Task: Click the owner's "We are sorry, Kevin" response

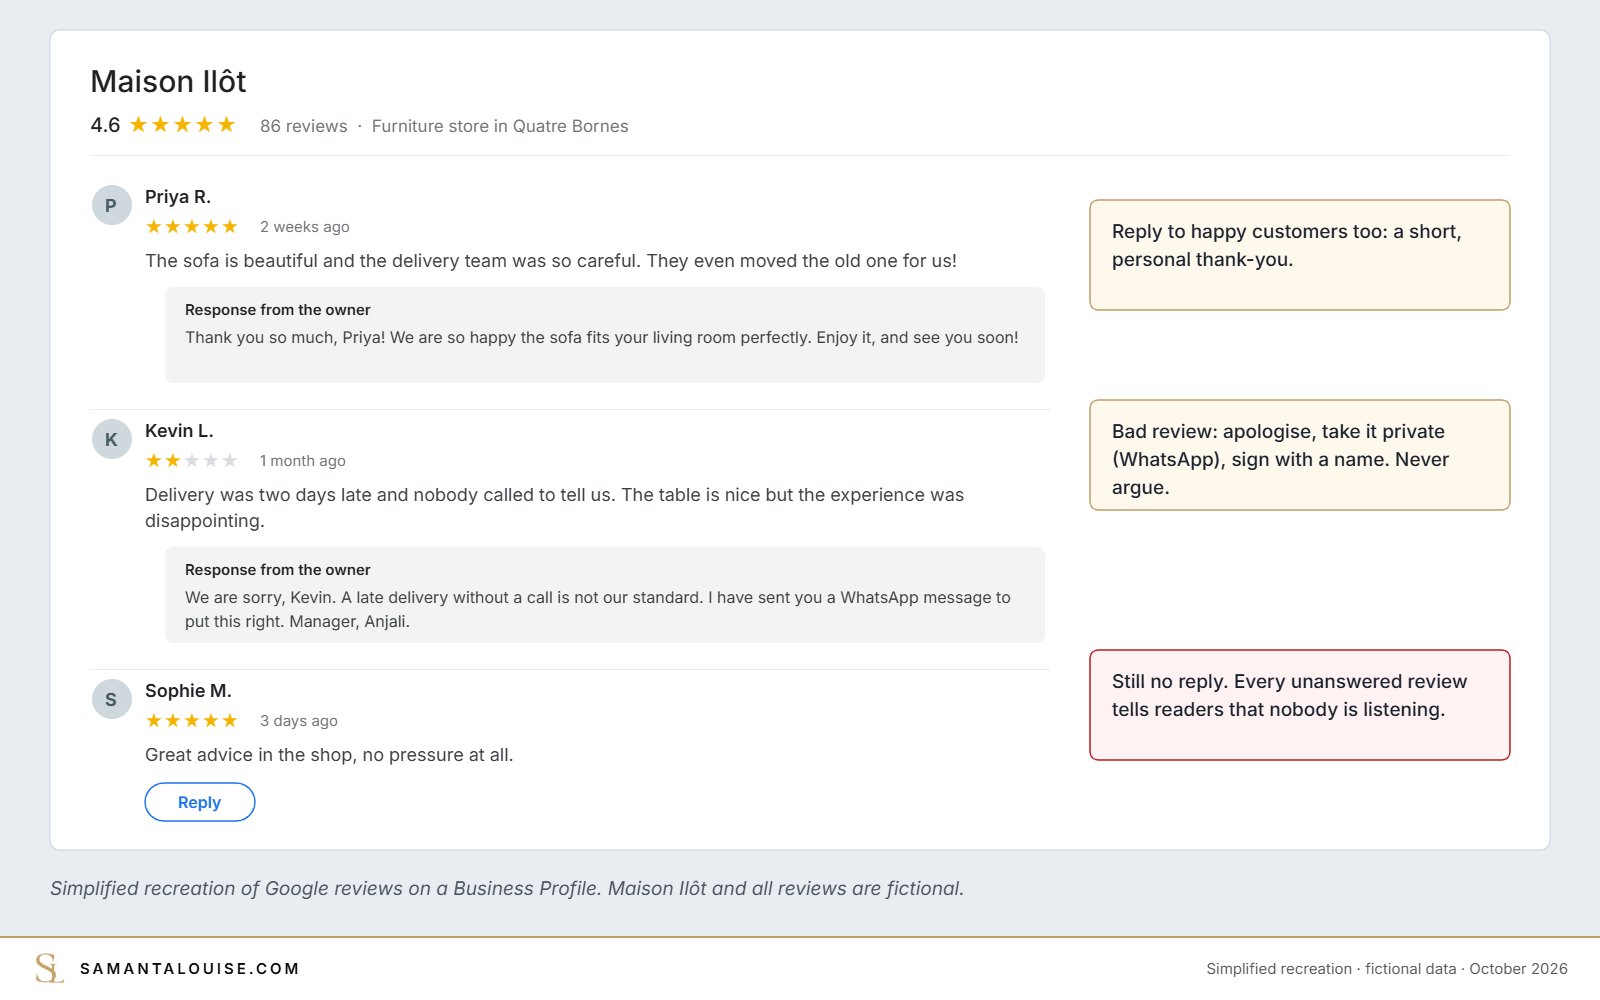Action: [598, 610]
